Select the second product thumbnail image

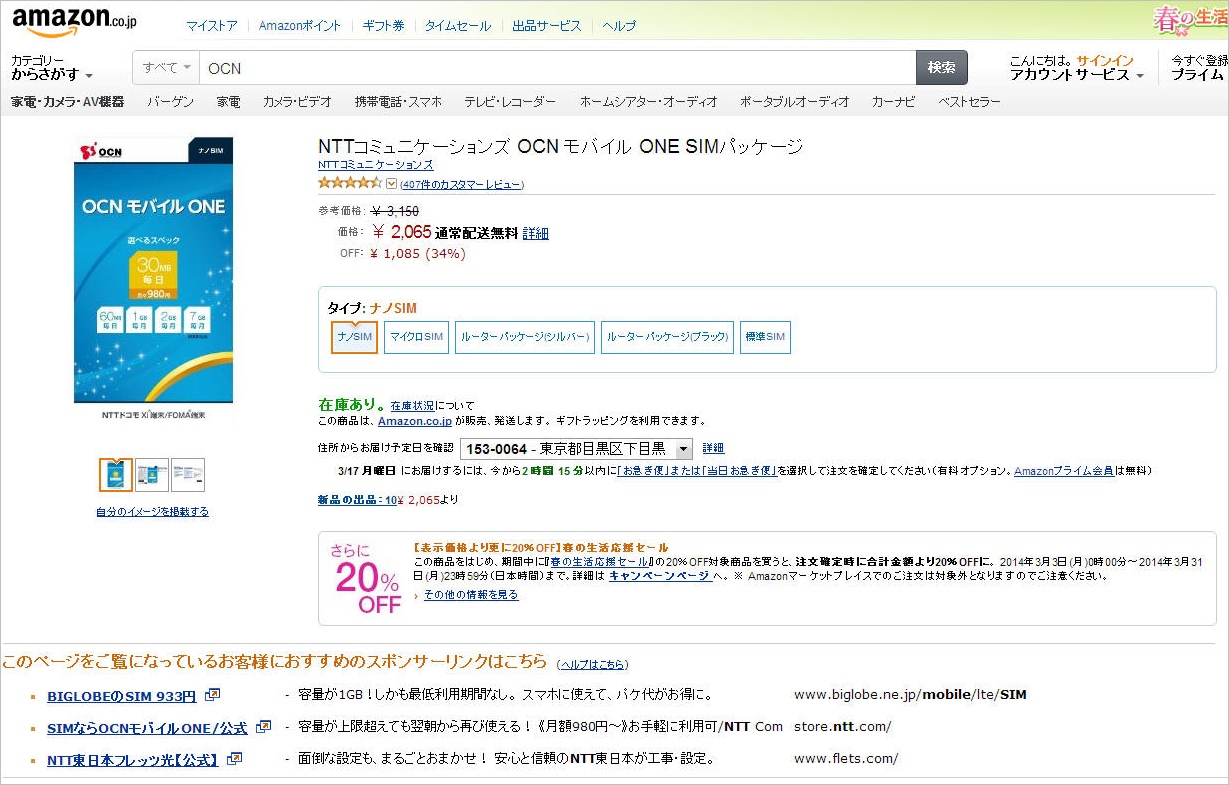click(x=152, y=475)
